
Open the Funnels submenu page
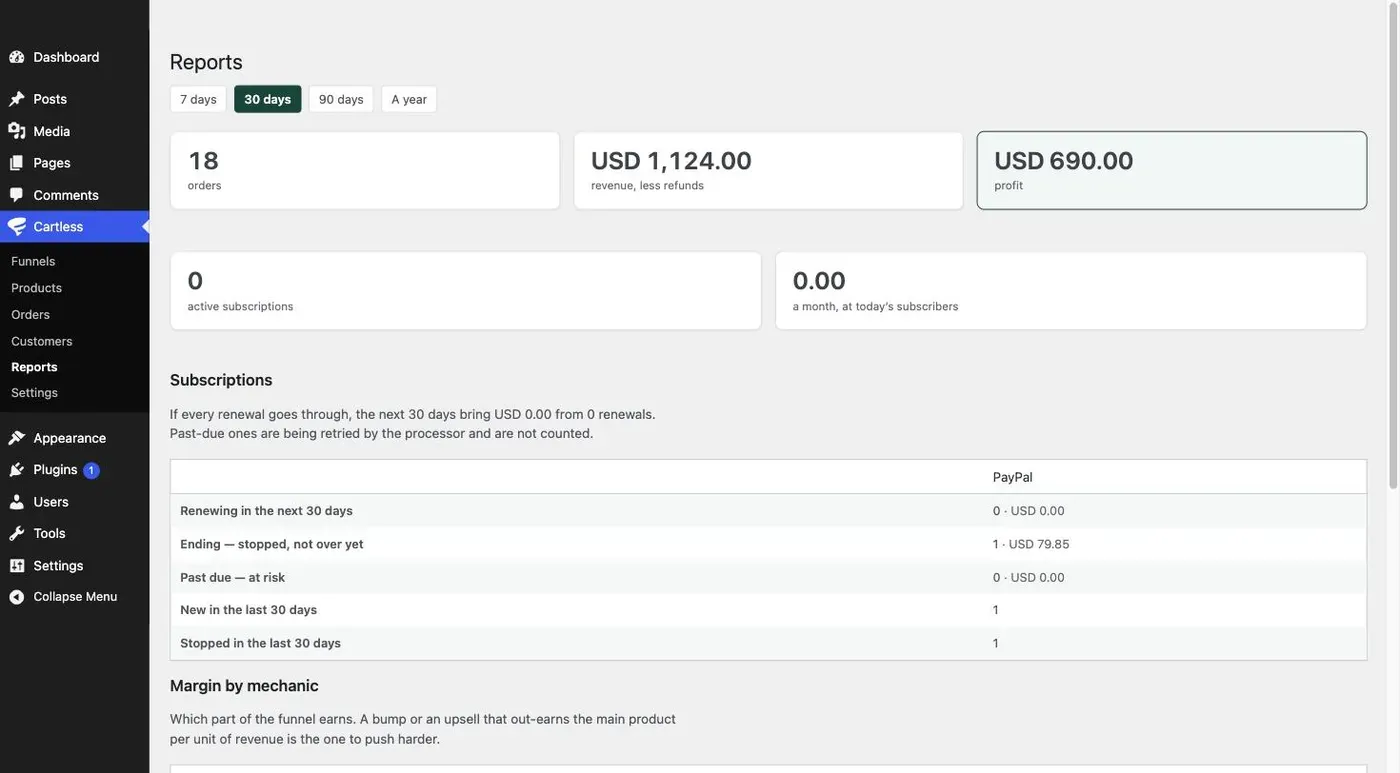click(33, 261)
